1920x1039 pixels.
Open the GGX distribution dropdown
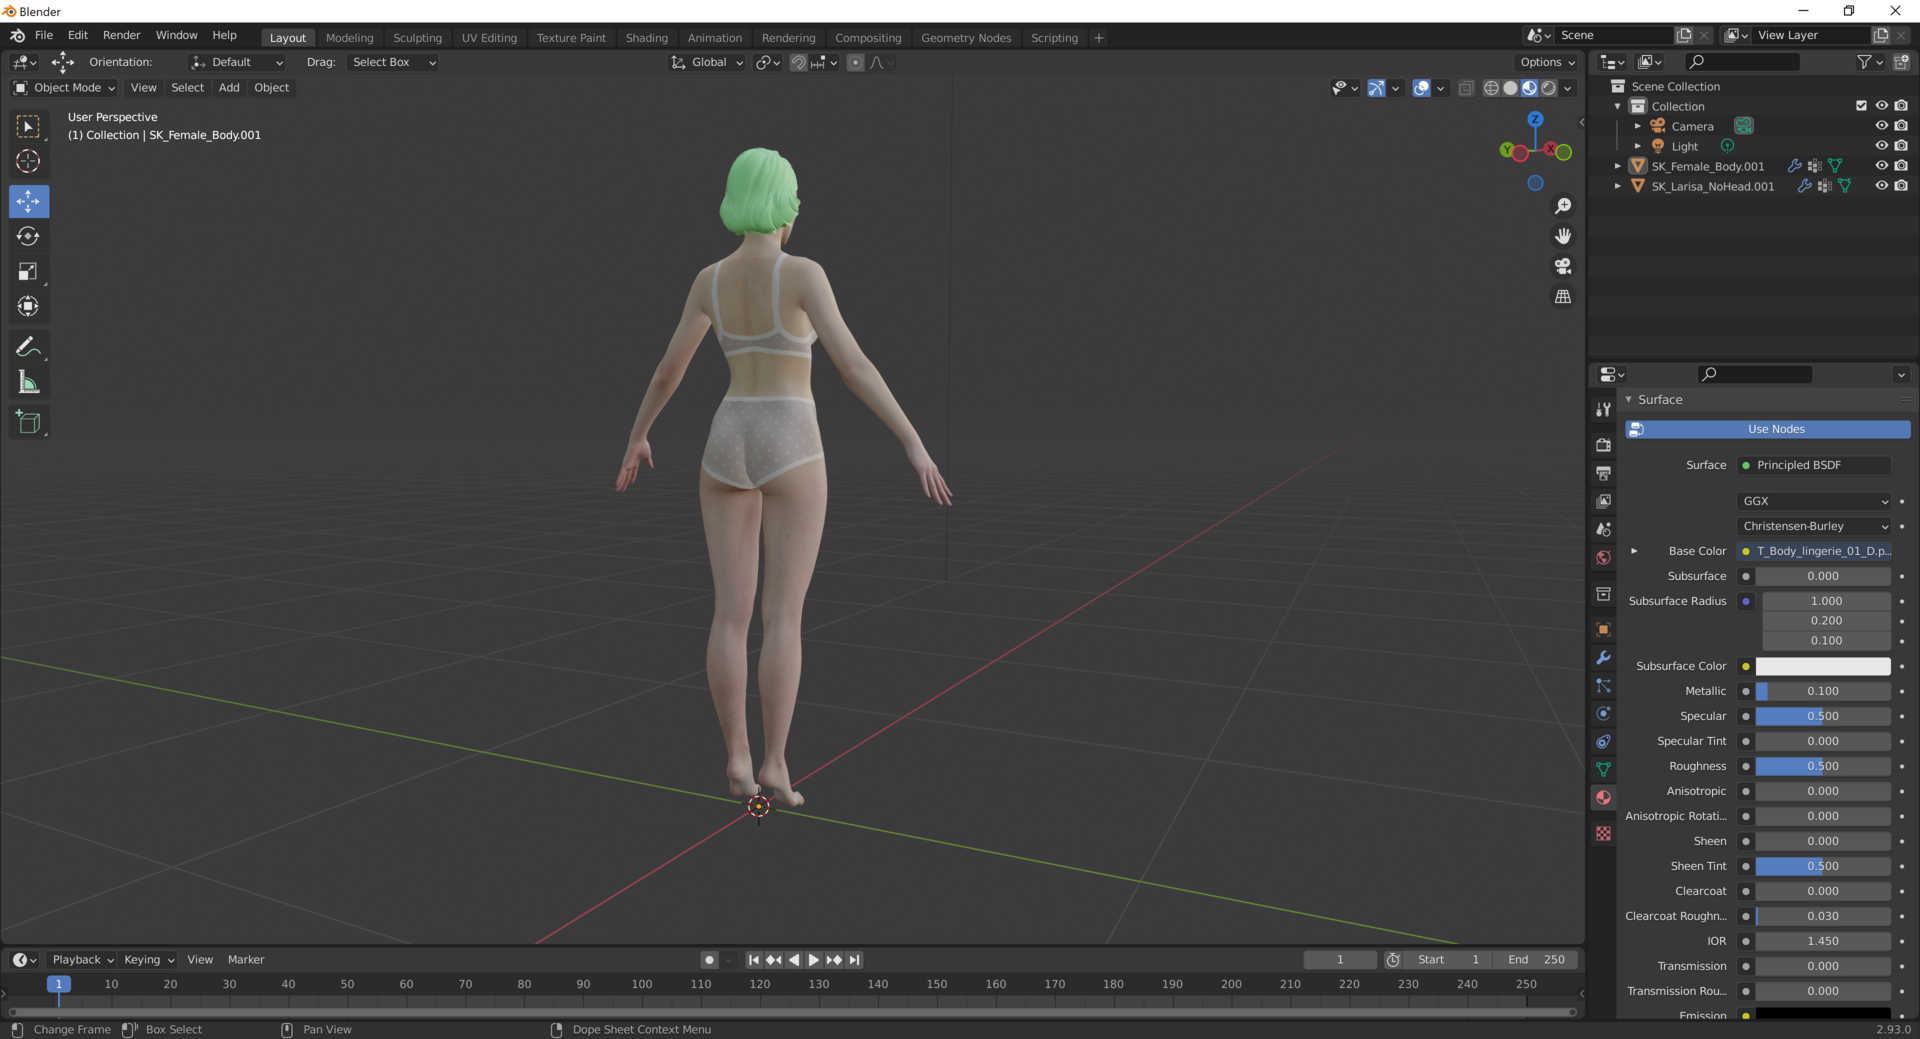click(x=1814, y=501)
